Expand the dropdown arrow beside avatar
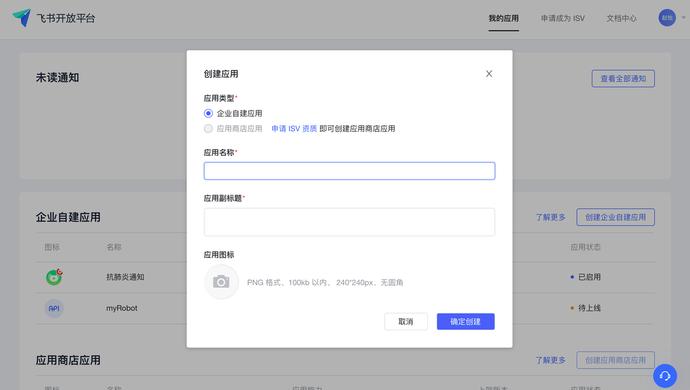This screenshot has width=690, height=390. (683, 18)
